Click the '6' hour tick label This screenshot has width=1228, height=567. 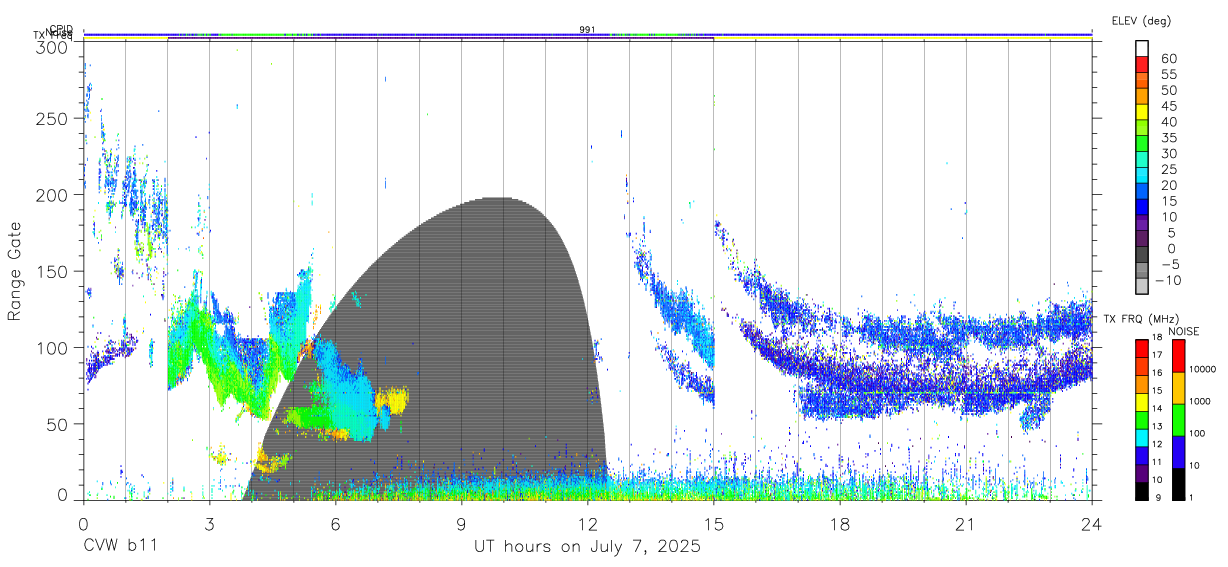click(335, 524)
